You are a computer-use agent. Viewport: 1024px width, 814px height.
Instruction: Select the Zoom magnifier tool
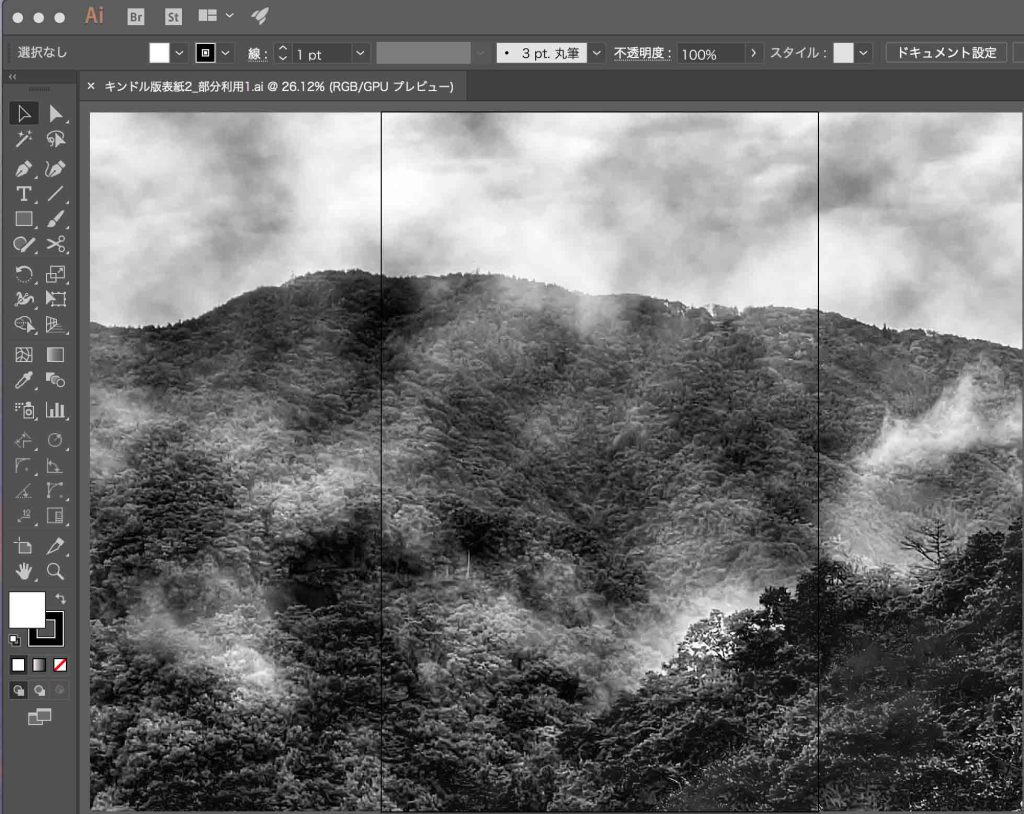tap(56, 572)
